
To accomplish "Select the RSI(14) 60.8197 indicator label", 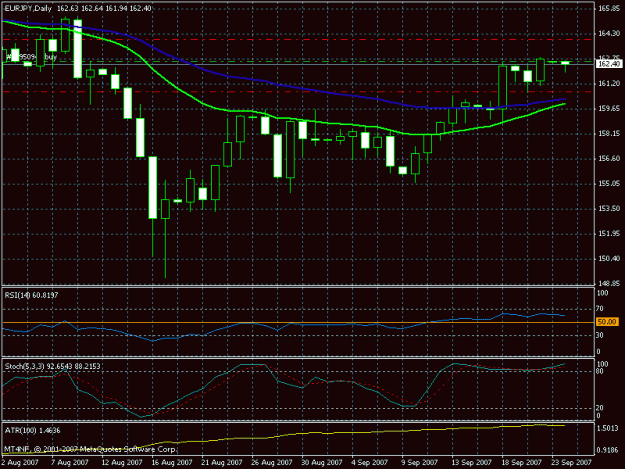I will point(31,295).
